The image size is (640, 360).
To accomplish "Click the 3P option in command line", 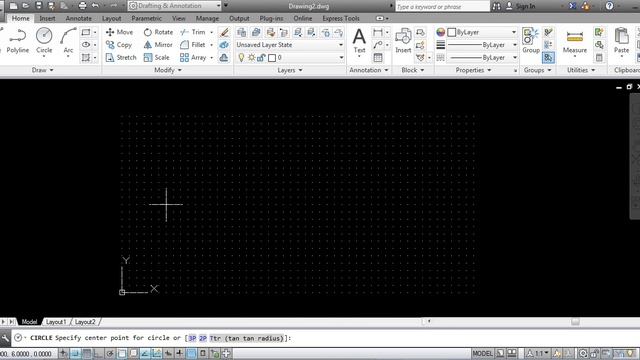I will pos(192,338).
